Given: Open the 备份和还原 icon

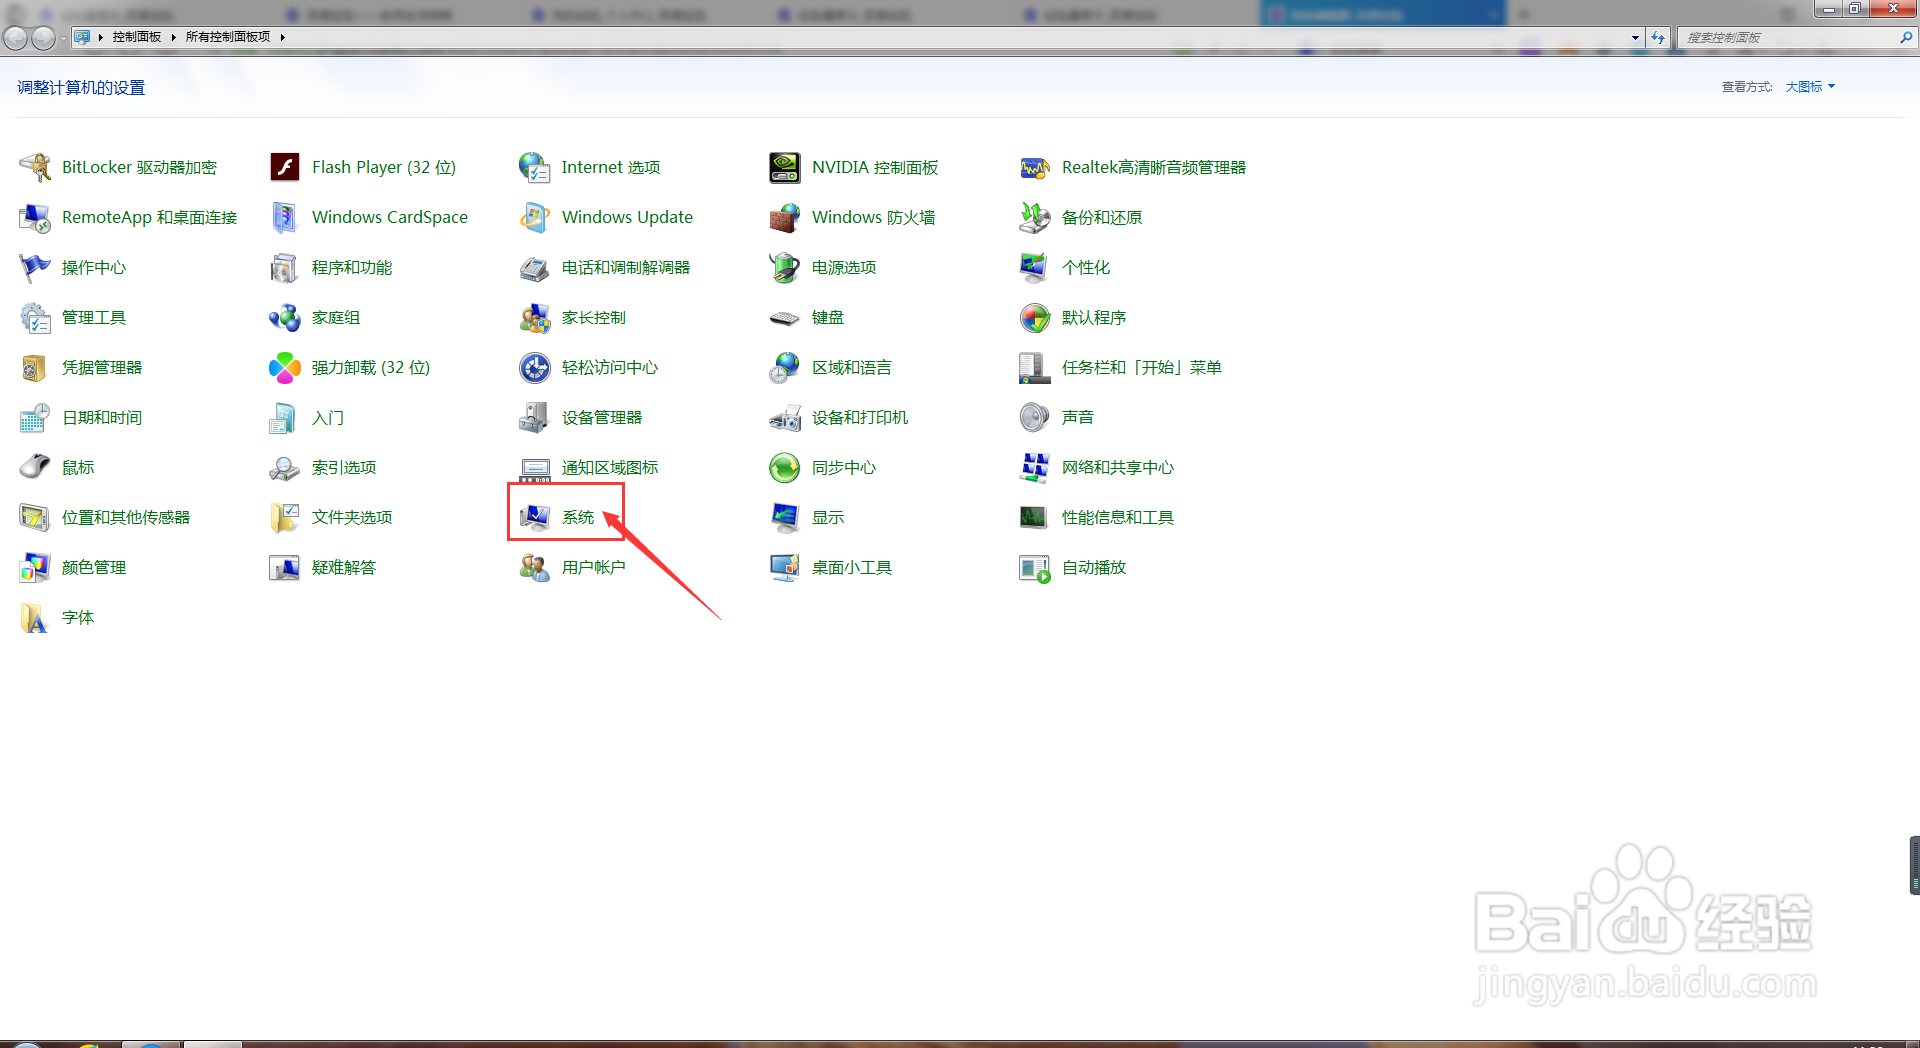Looking at the screenshot, I should point(1035,217).
